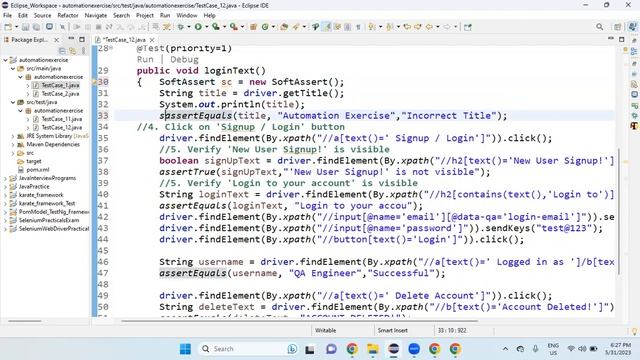Click the New file wizard icon

coord(8,27)
